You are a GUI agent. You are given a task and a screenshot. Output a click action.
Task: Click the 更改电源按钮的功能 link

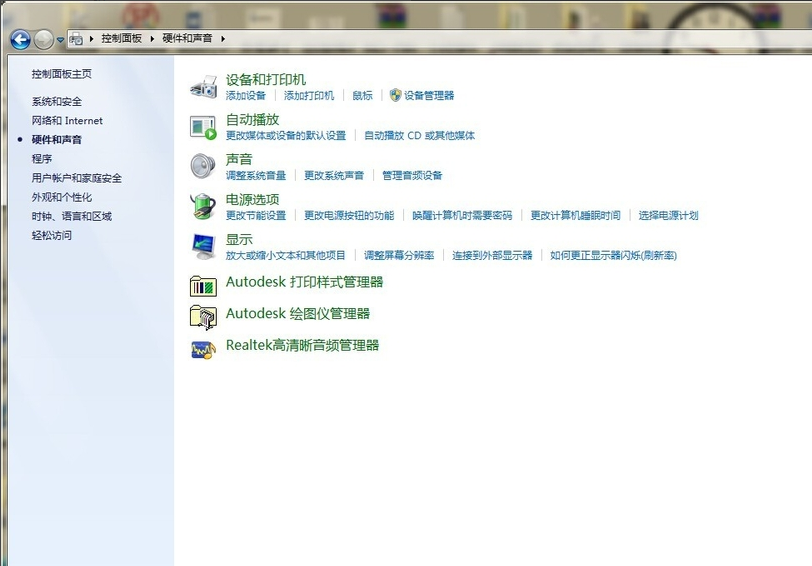click(x=349, y=215)
